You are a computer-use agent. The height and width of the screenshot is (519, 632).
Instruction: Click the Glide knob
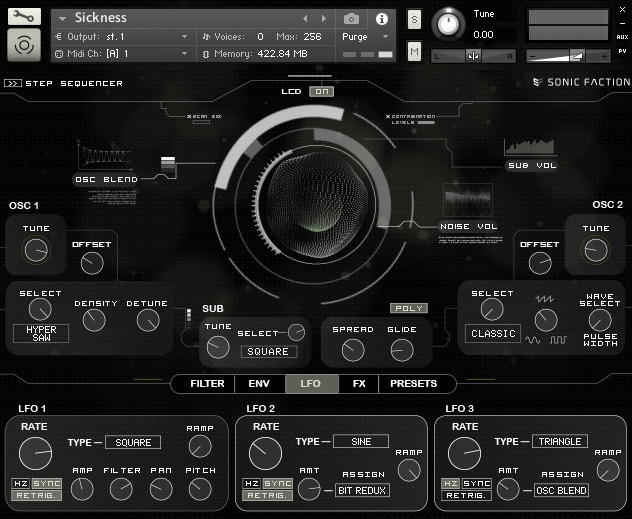402,350
